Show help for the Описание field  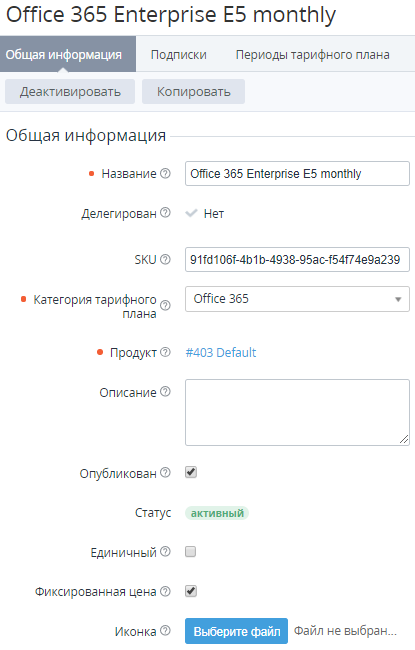coord(165,392)
